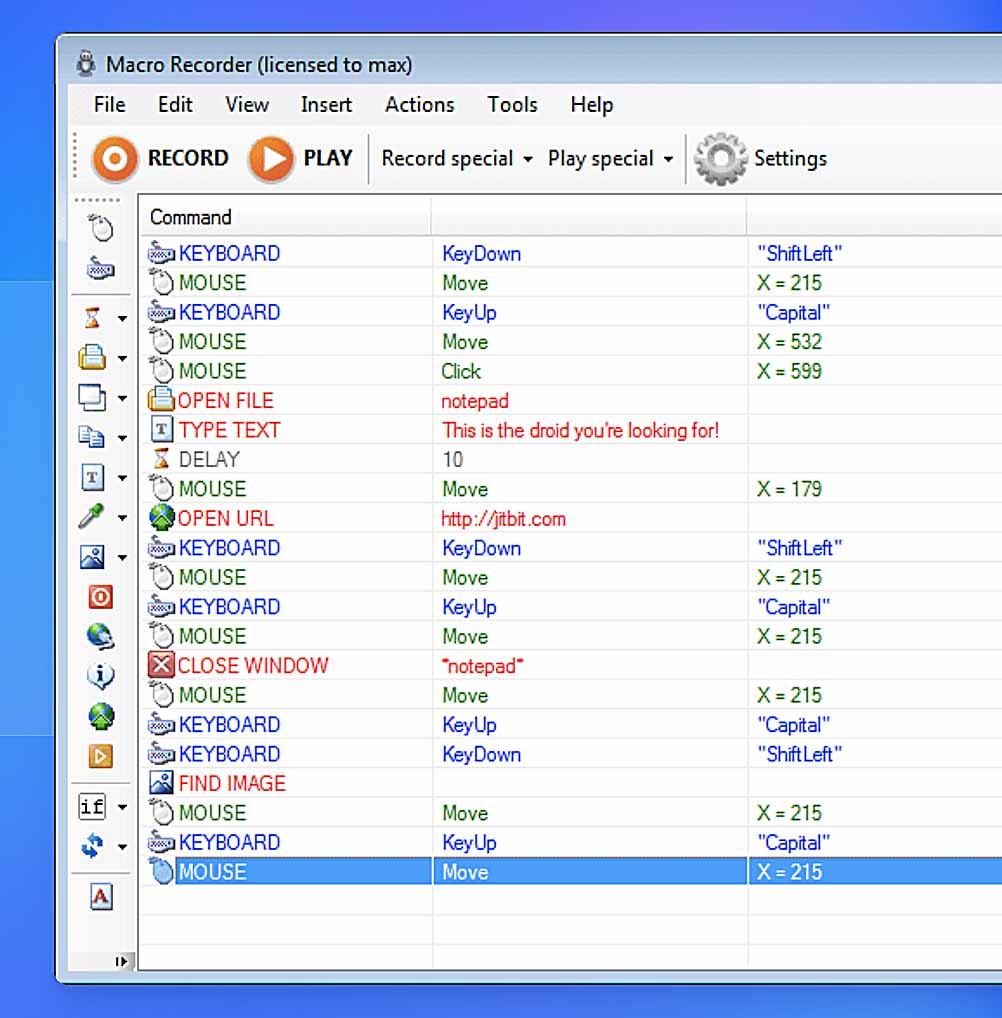Select the color picker eyedropper tool
The image size is (1002, 1018).
95,517
